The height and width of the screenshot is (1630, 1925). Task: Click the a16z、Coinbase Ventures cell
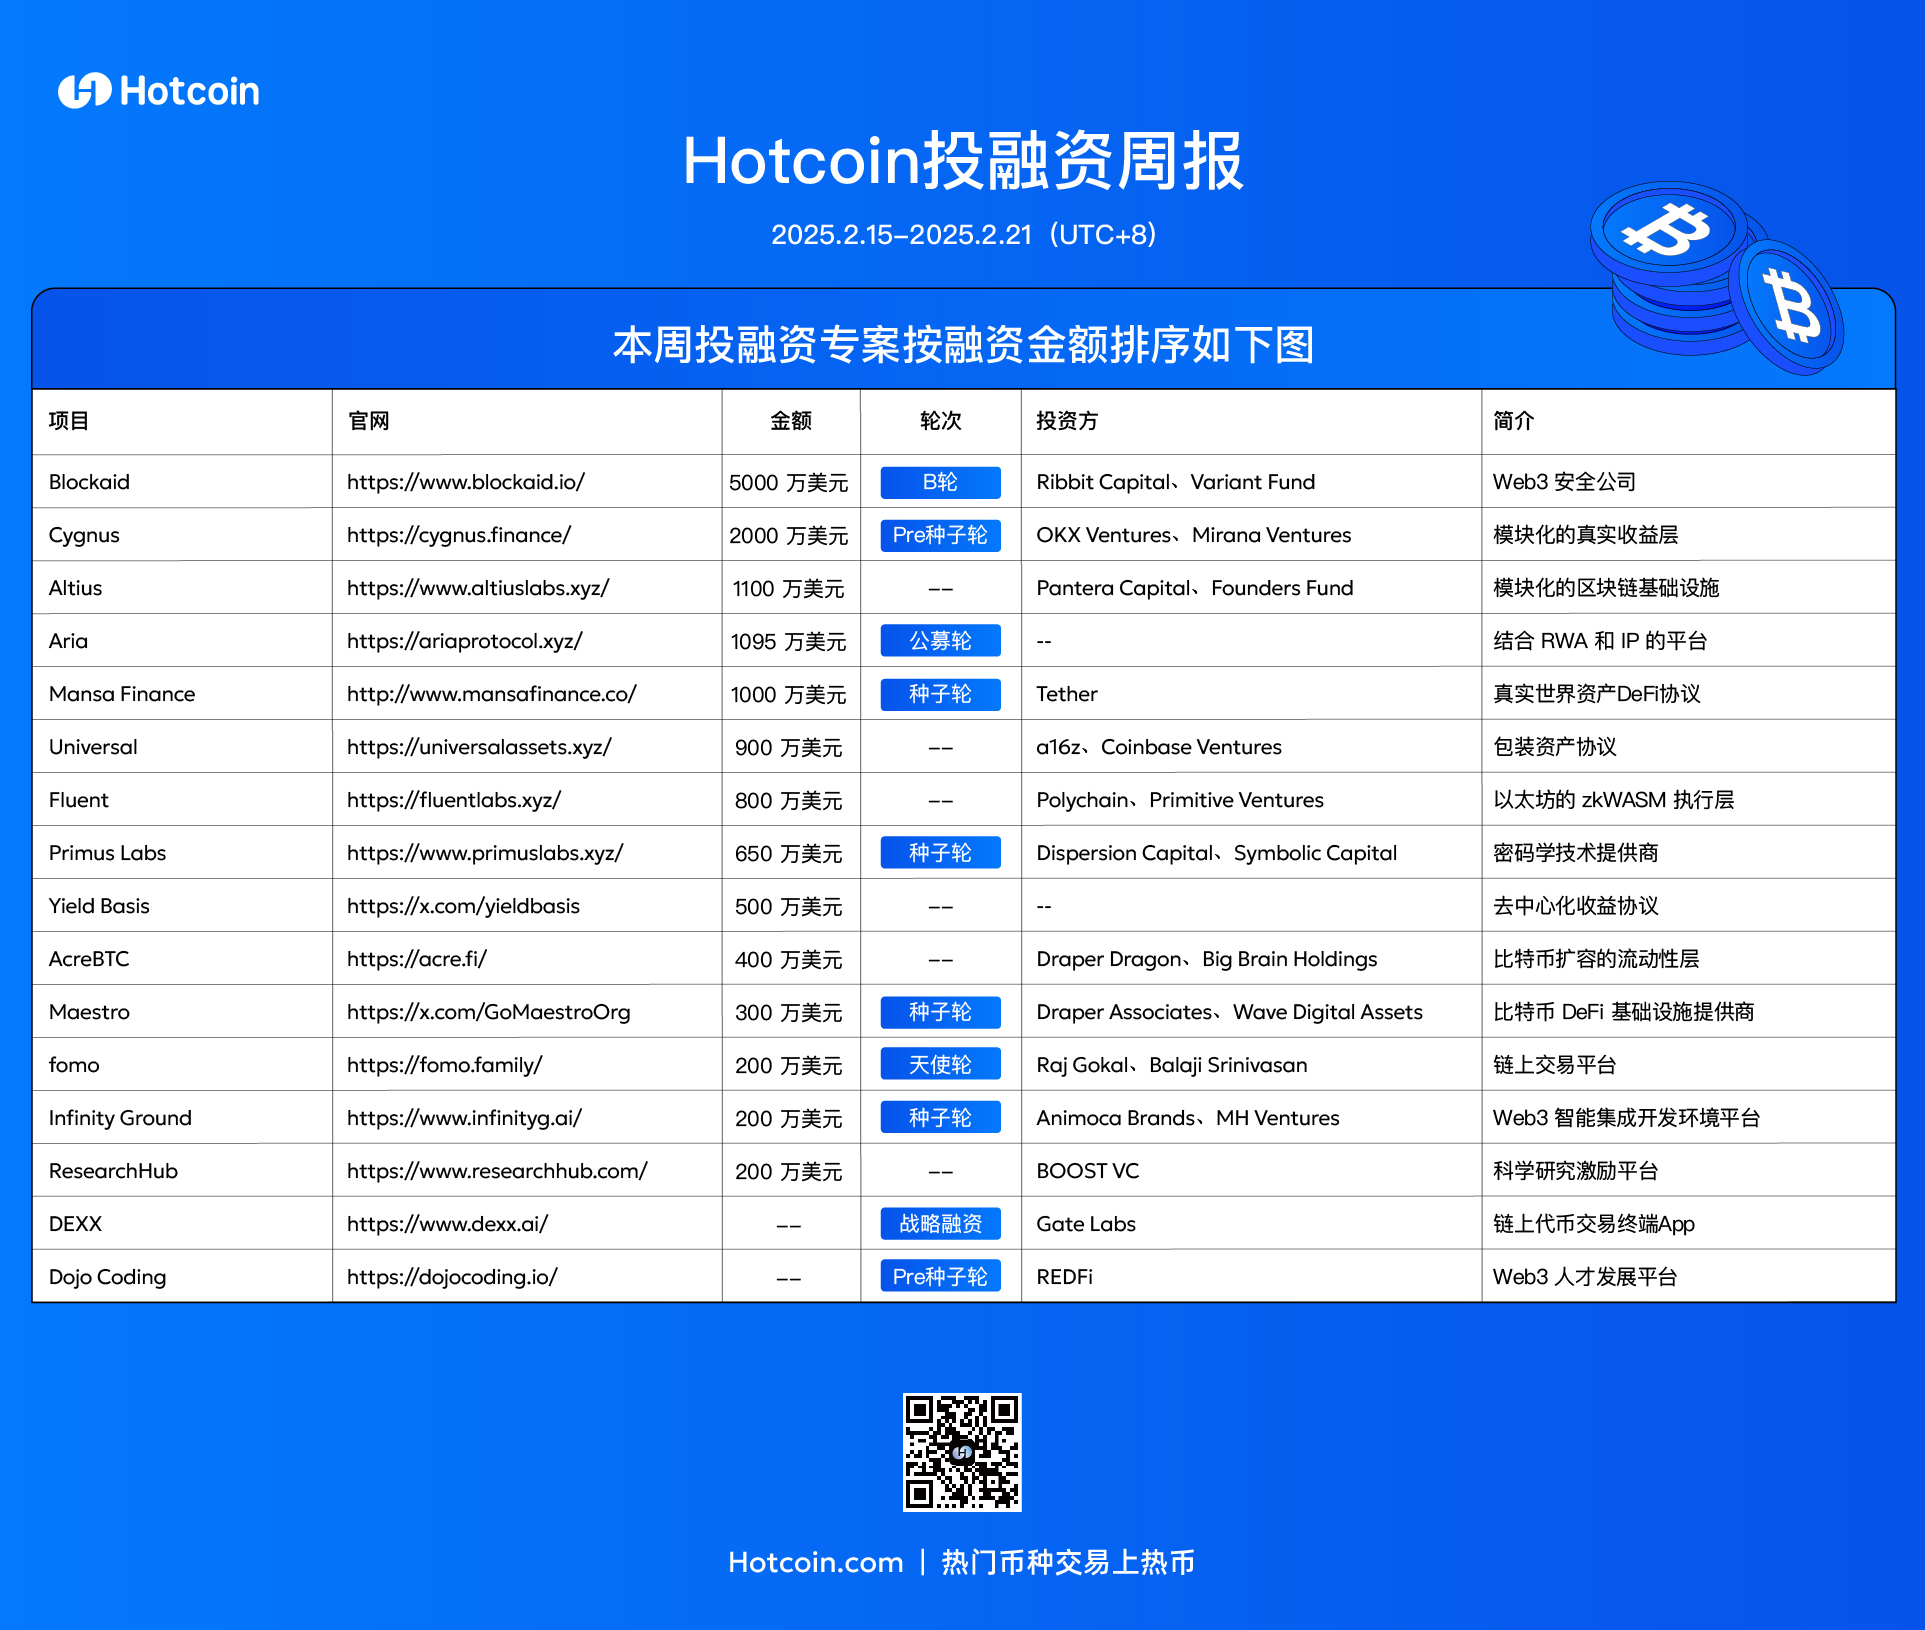(x=1159, y=747)
